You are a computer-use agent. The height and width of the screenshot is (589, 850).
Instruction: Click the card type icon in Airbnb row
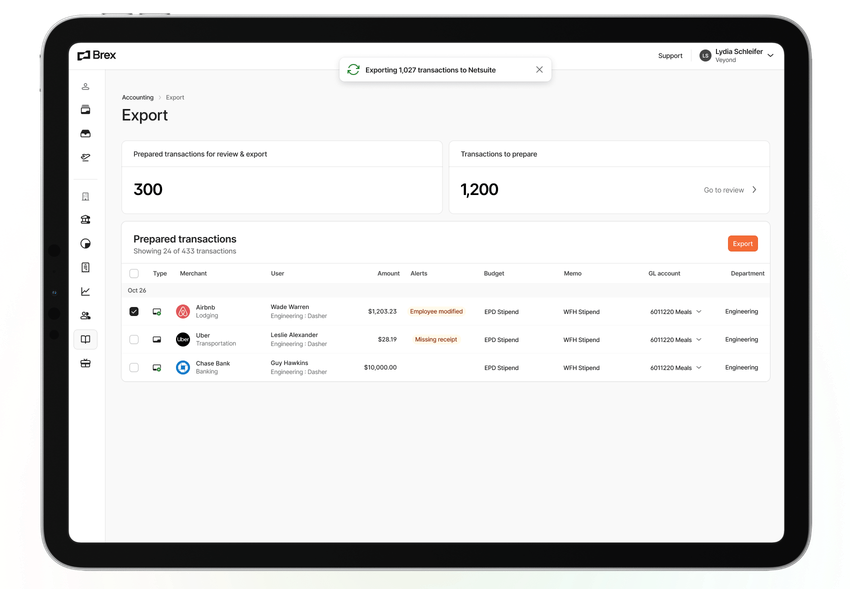click(157, 312)
